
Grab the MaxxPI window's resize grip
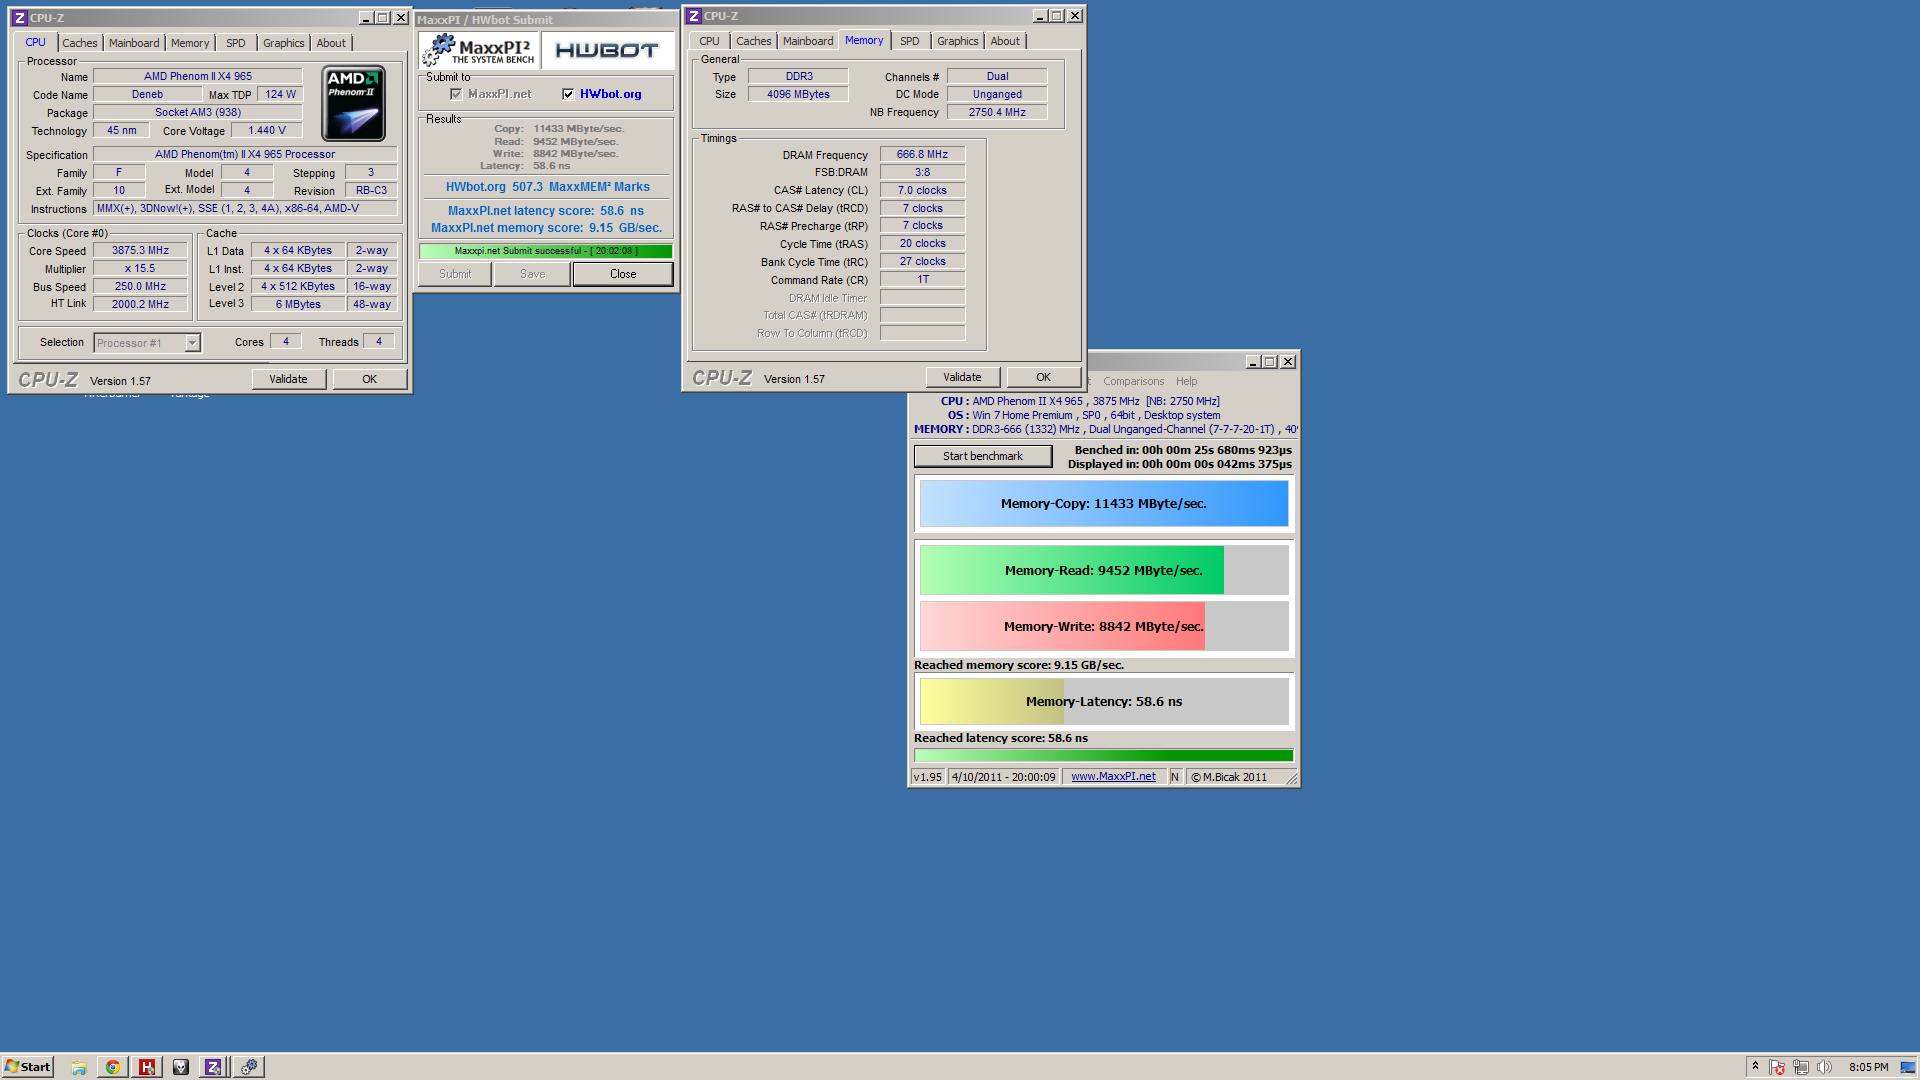pyautogui.click(x=1291, y=778)
